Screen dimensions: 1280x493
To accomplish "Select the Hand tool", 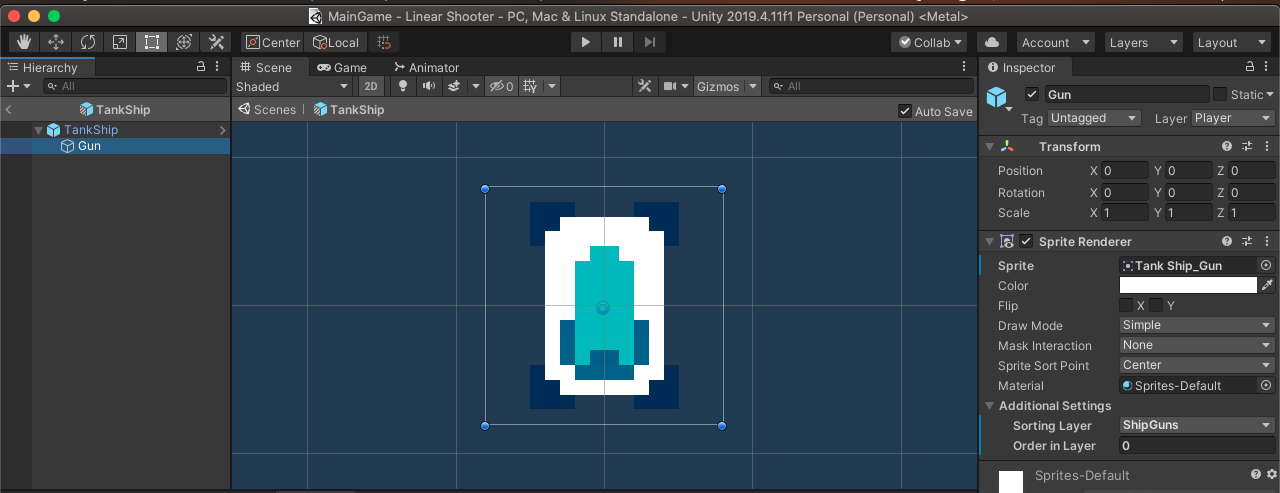I will tap(25, 42).
